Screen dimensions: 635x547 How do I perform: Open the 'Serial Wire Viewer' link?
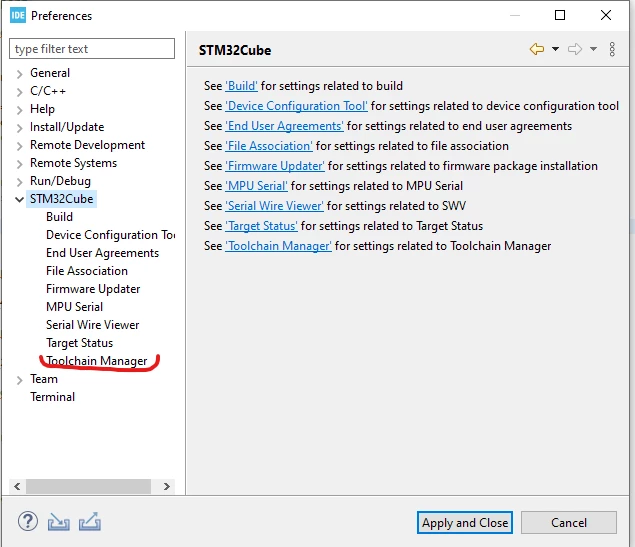[275, 206]
